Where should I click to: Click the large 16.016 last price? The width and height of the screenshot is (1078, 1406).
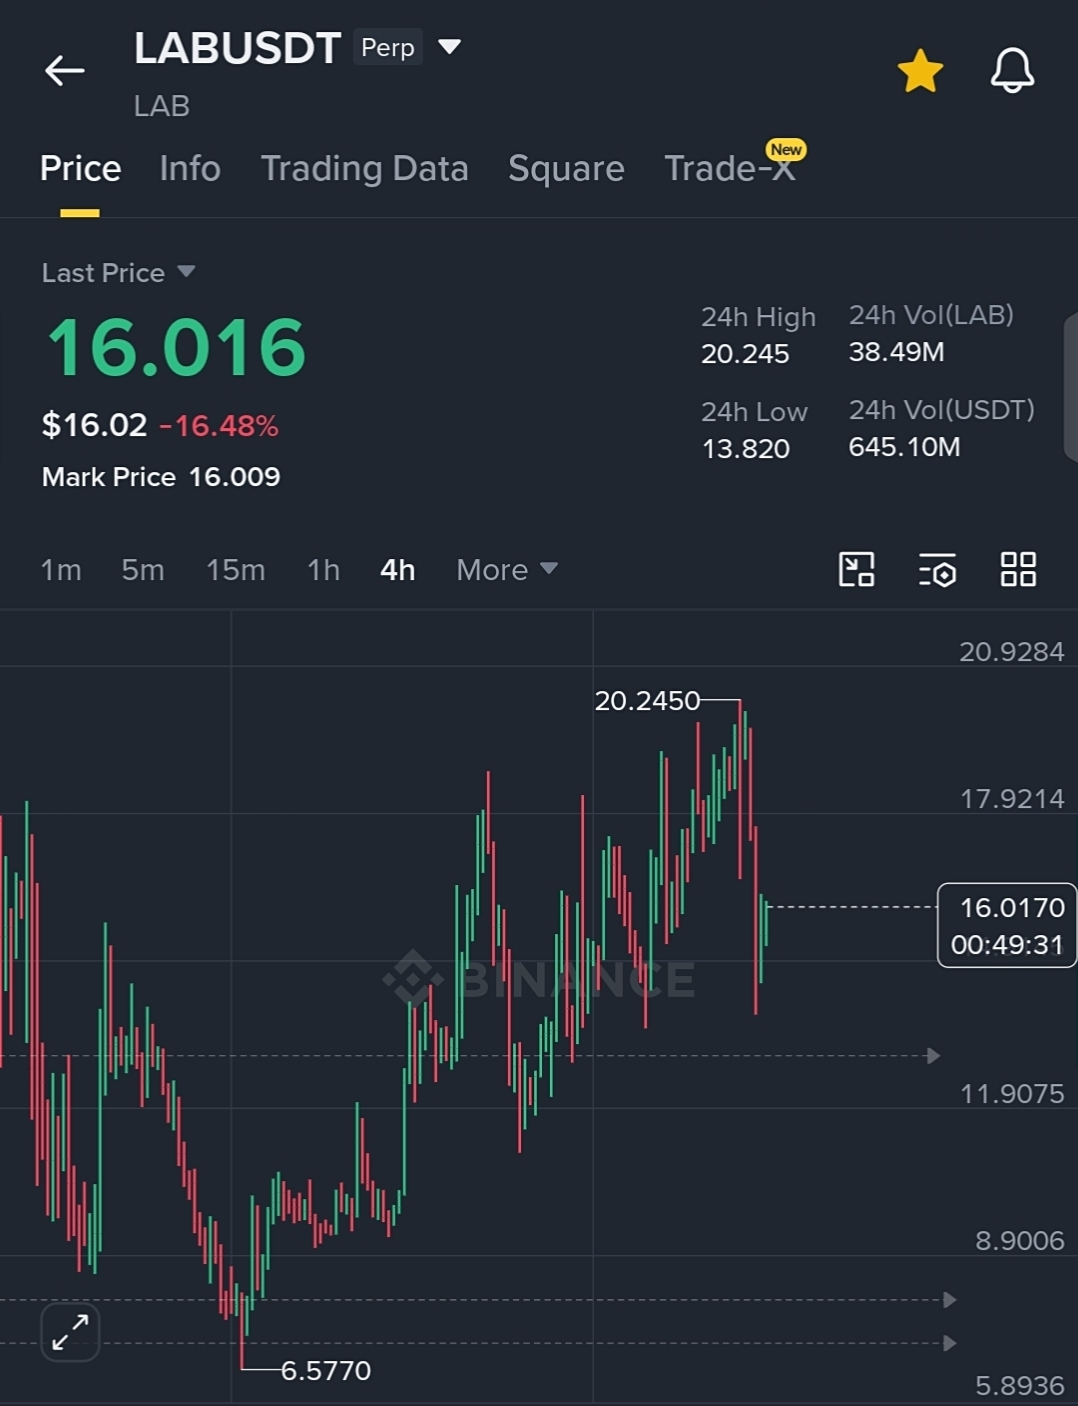coord(176,347)
